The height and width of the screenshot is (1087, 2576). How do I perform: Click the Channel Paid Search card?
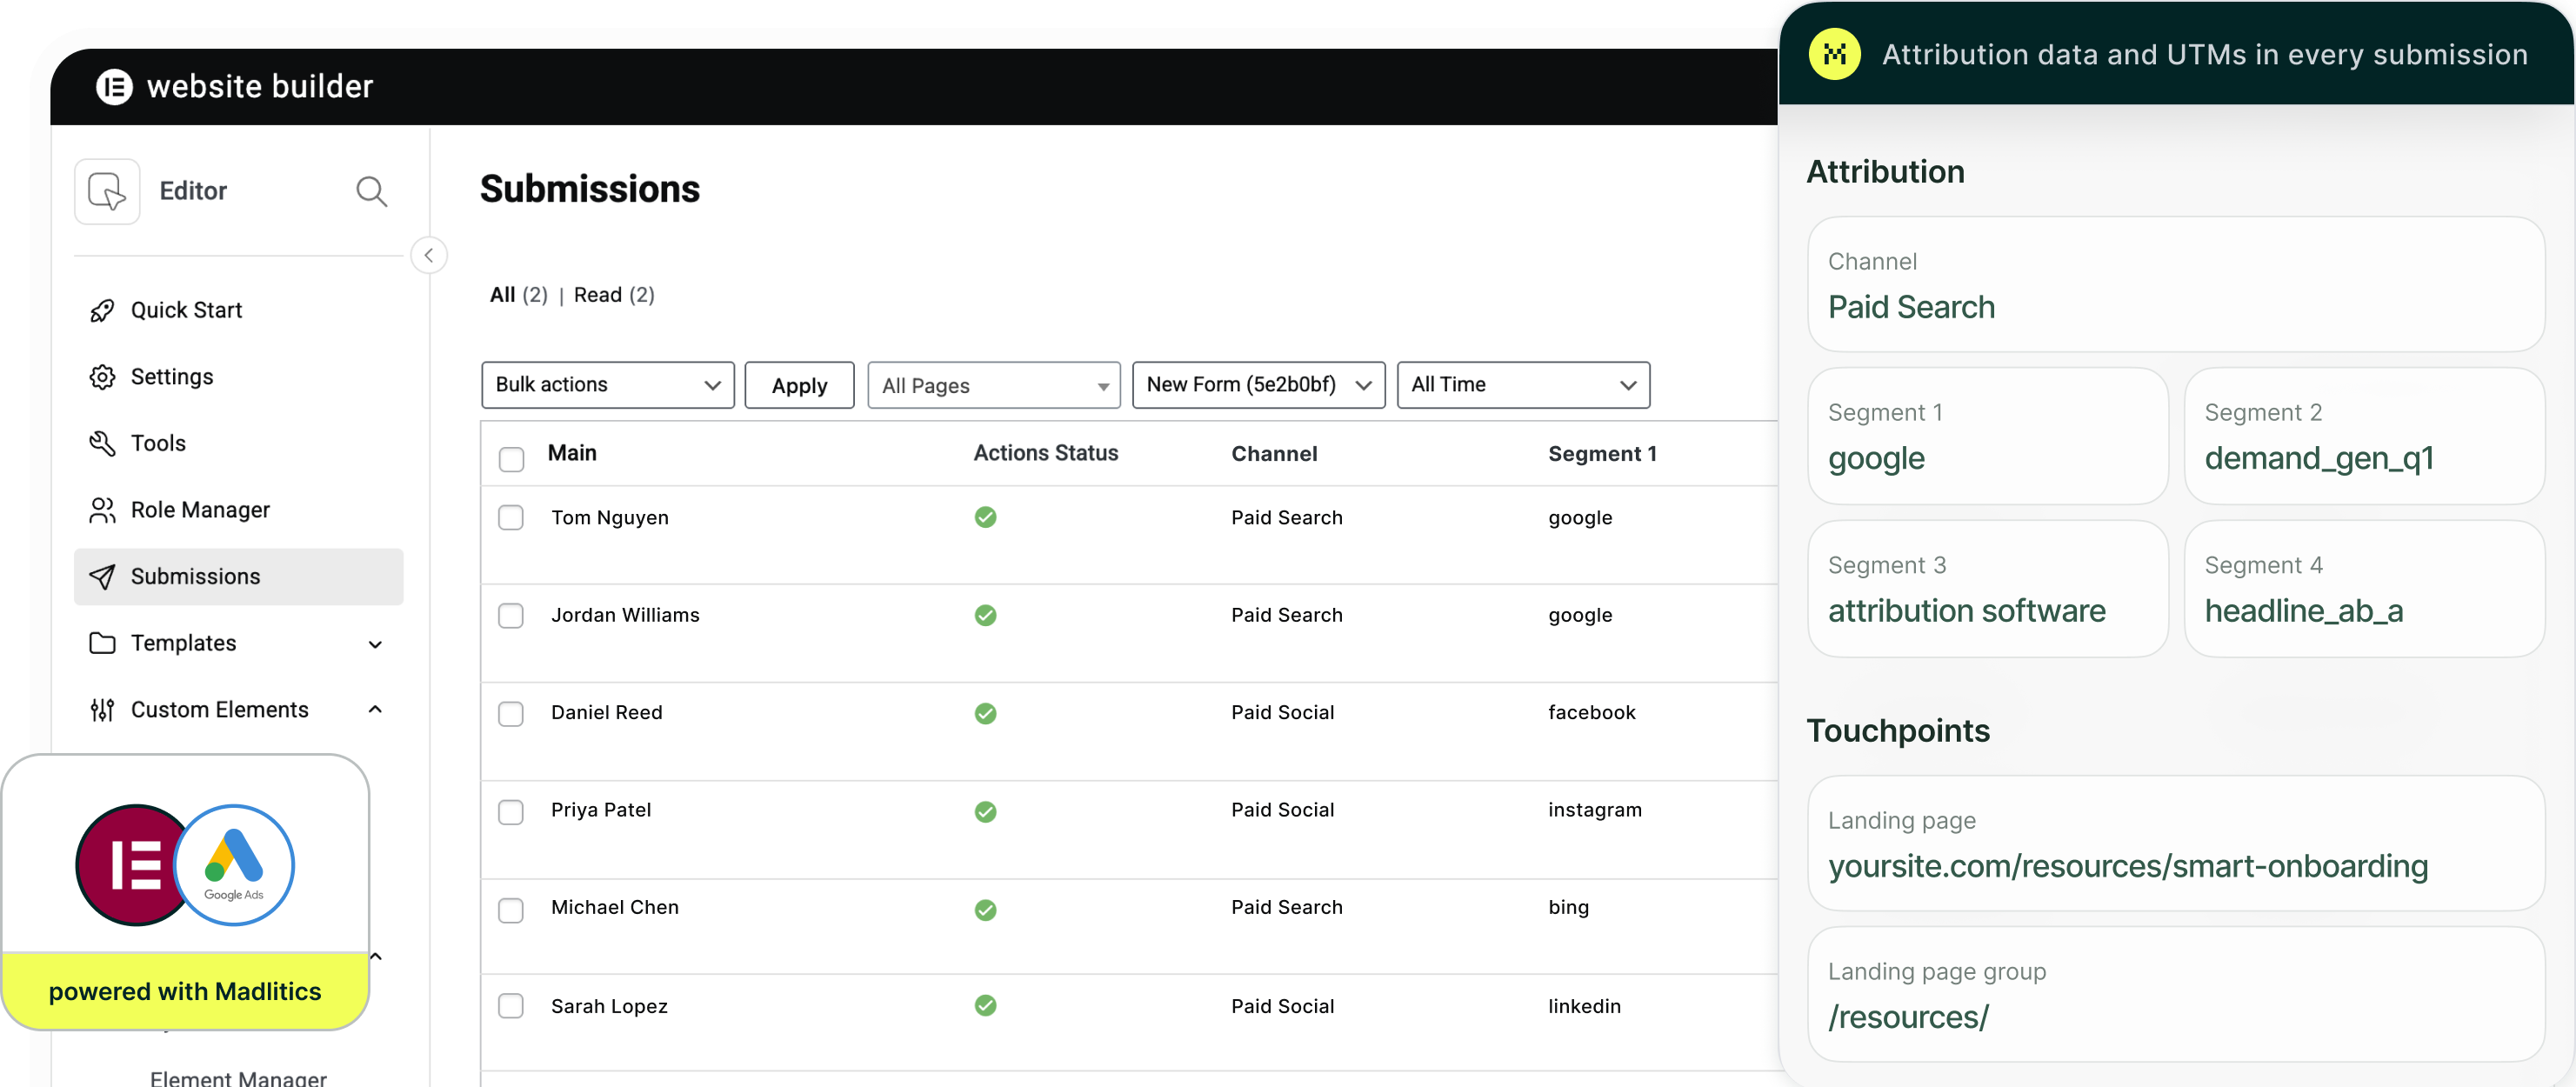pos(2175,285)
